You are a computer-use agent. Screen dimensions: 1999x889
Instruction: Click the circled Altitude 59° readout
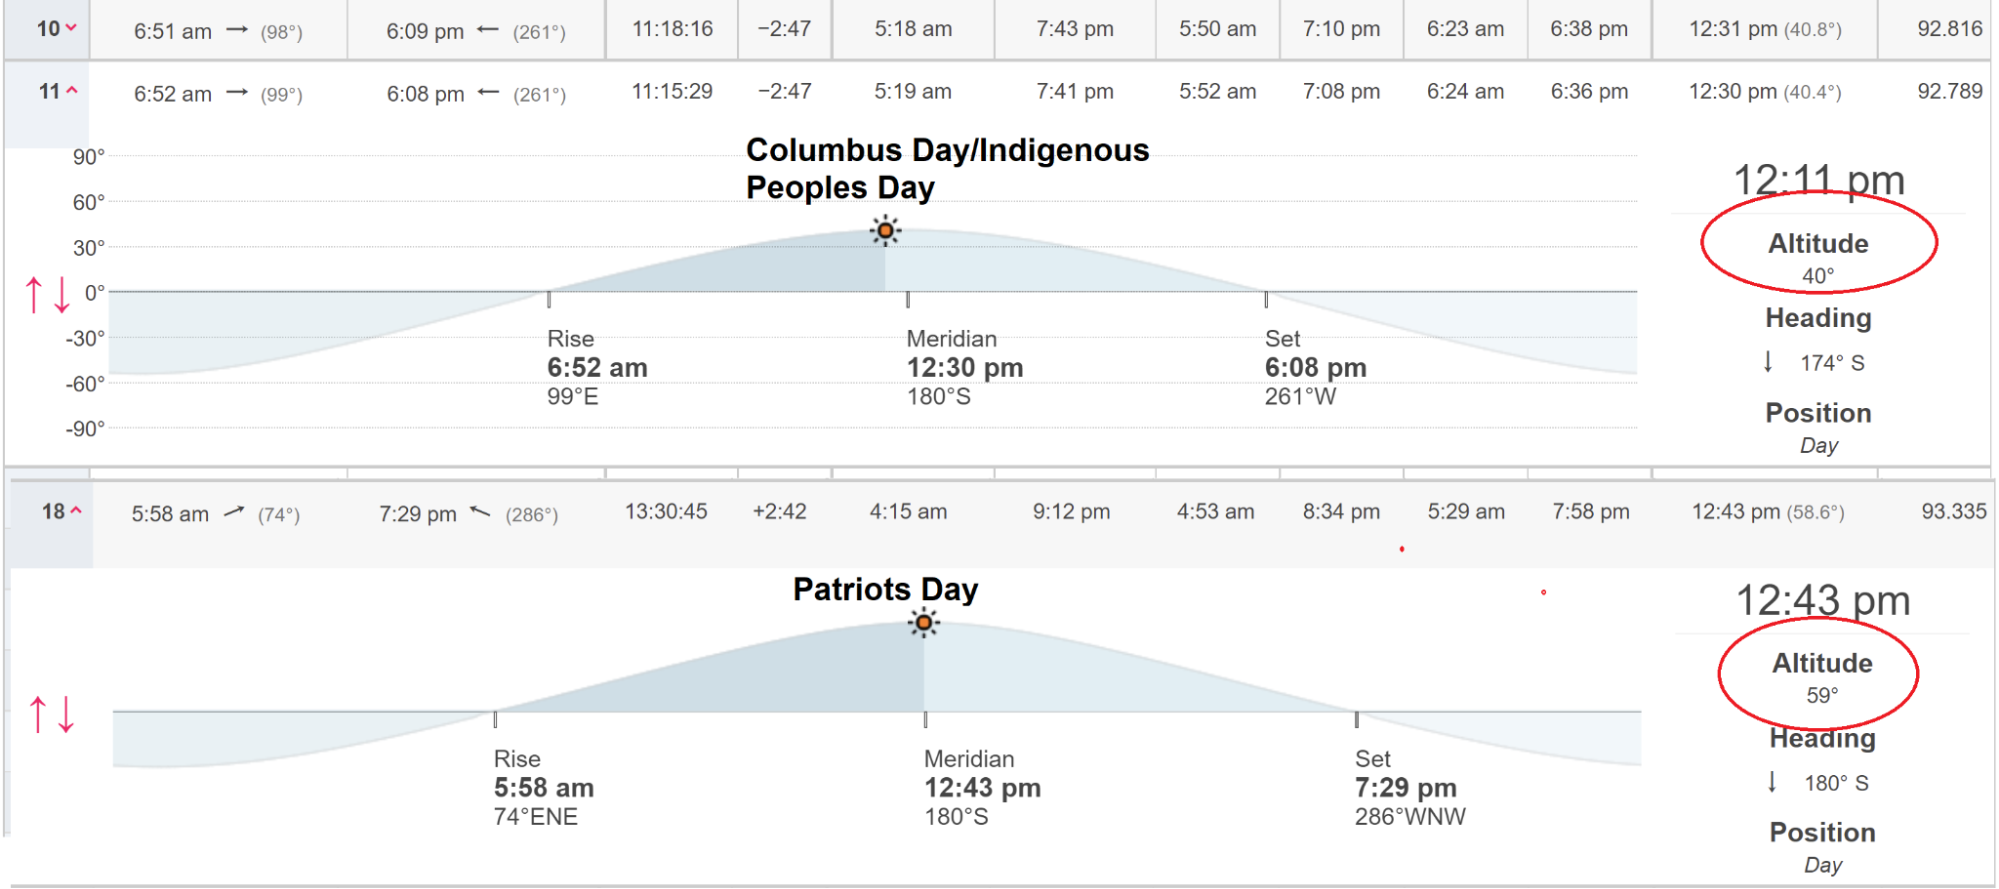pyautogui.click(x=1822, y=677)
